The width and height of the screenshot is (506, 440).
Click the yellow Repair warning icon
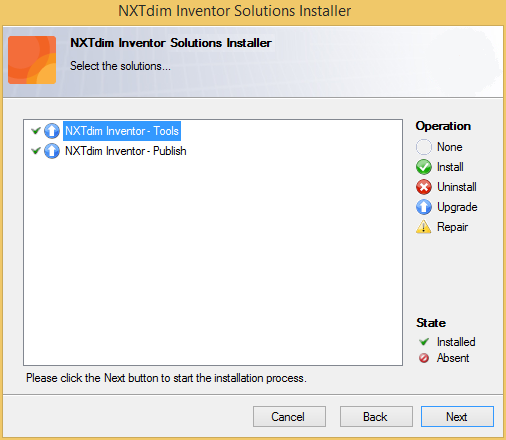424,227
